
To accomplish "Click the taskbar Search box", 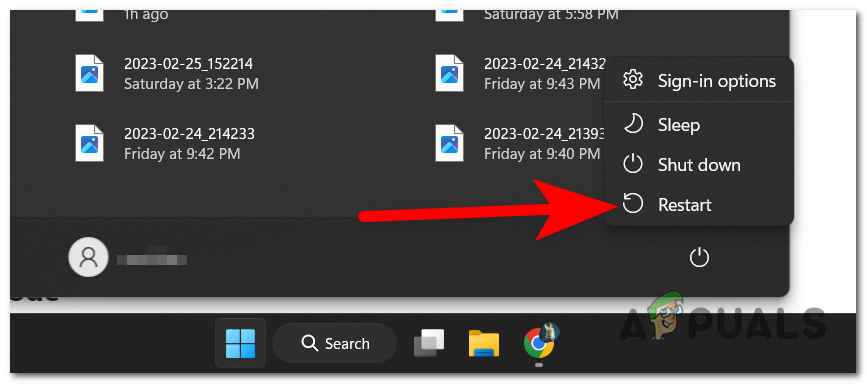I will click(x=335, y=343).
